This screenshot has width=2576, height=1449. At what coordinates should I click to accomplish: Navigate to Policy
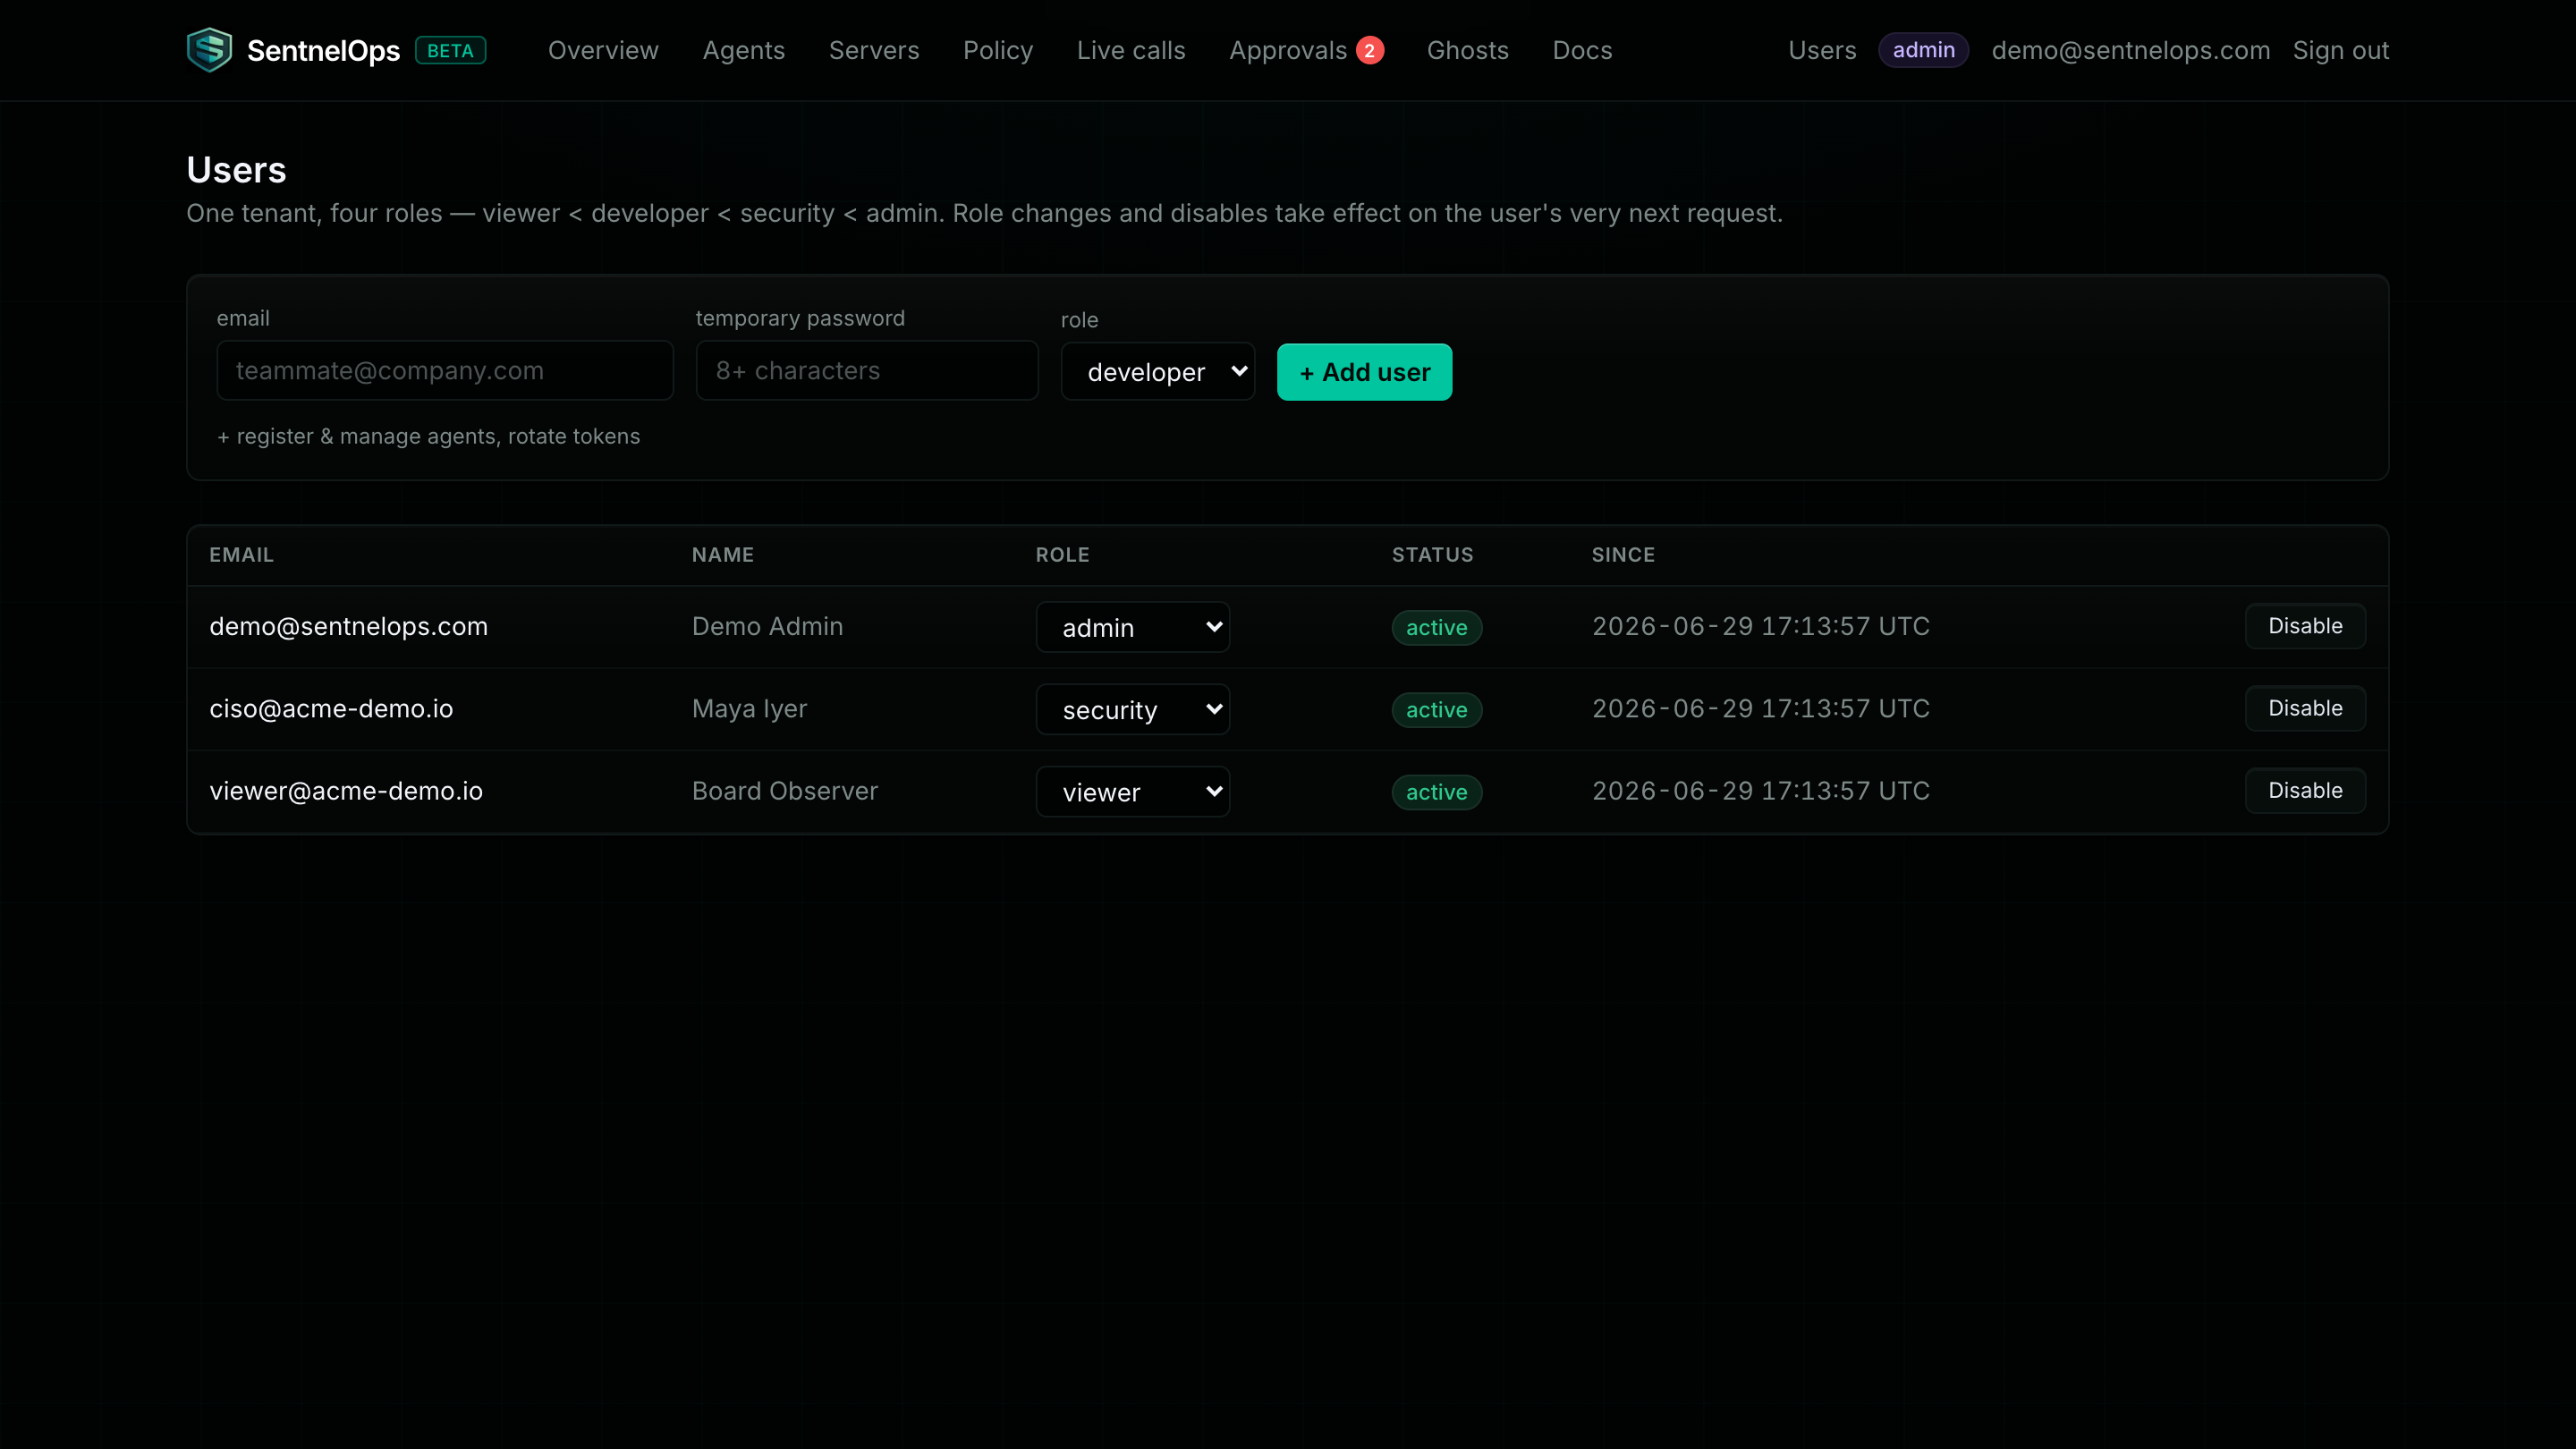pyautogui.click(x=998, y=50)
